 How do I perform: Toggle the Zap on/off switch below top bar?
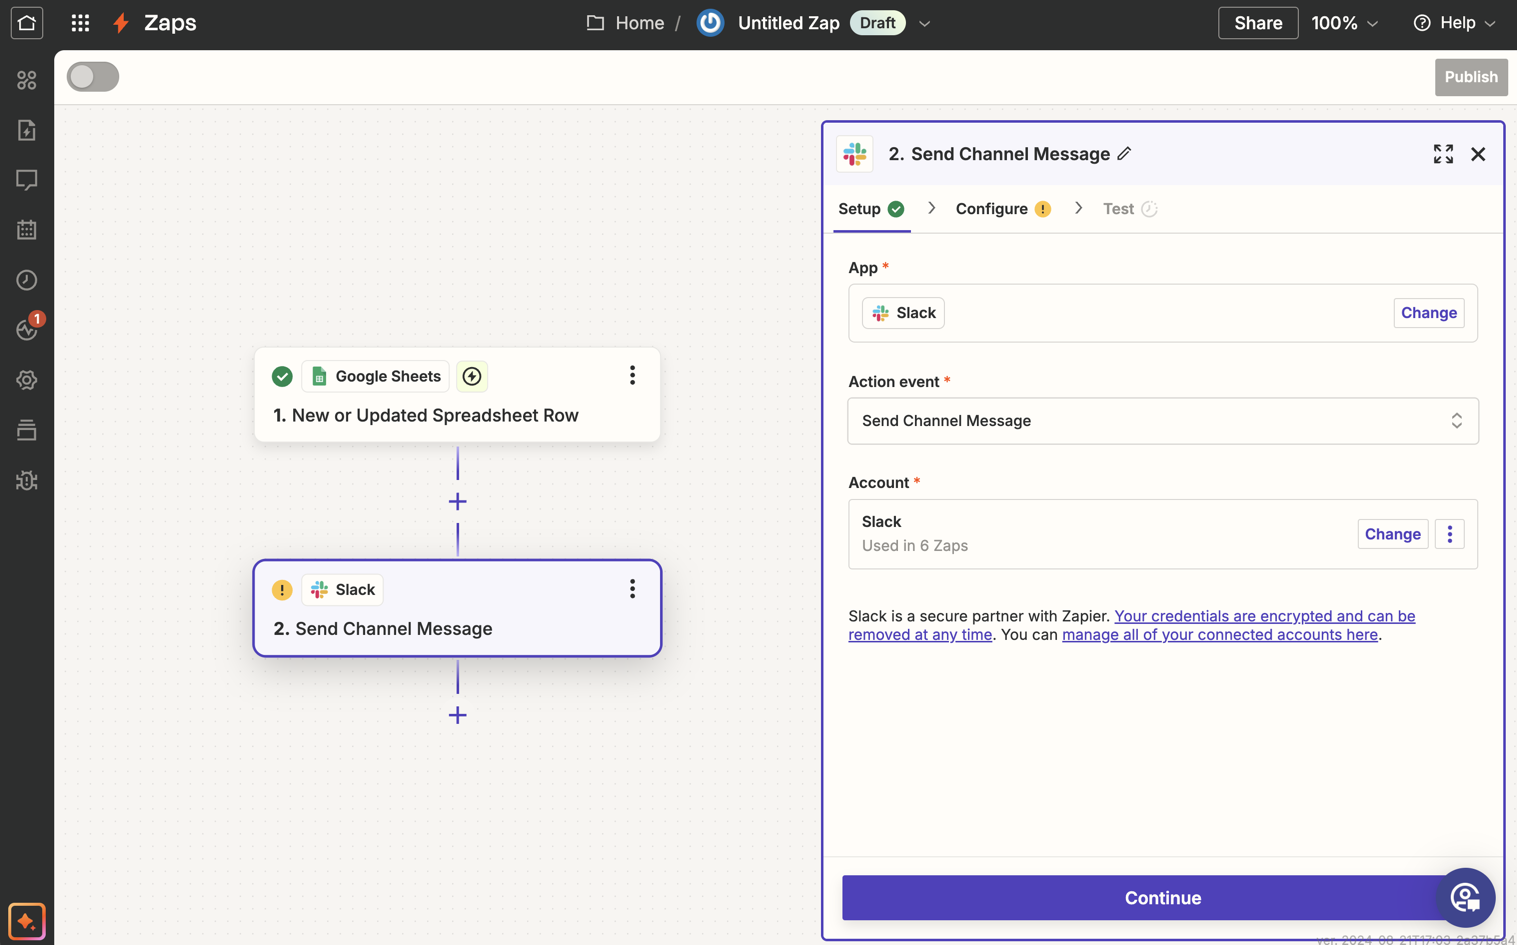(92, 76)
